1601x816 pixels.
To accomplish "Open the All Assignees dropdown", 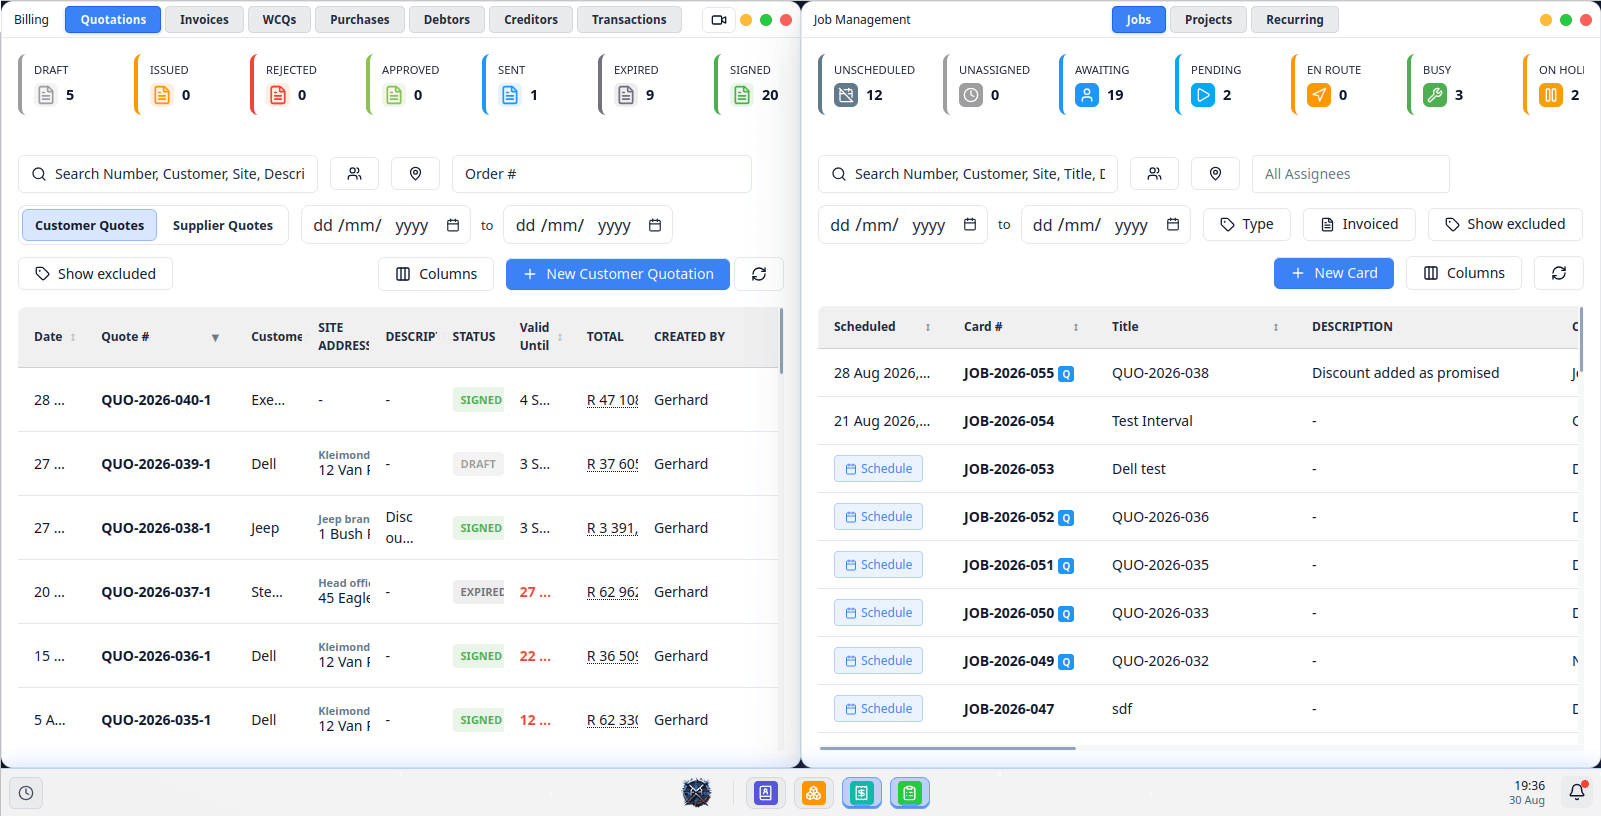I will [x=1351, y=174].
